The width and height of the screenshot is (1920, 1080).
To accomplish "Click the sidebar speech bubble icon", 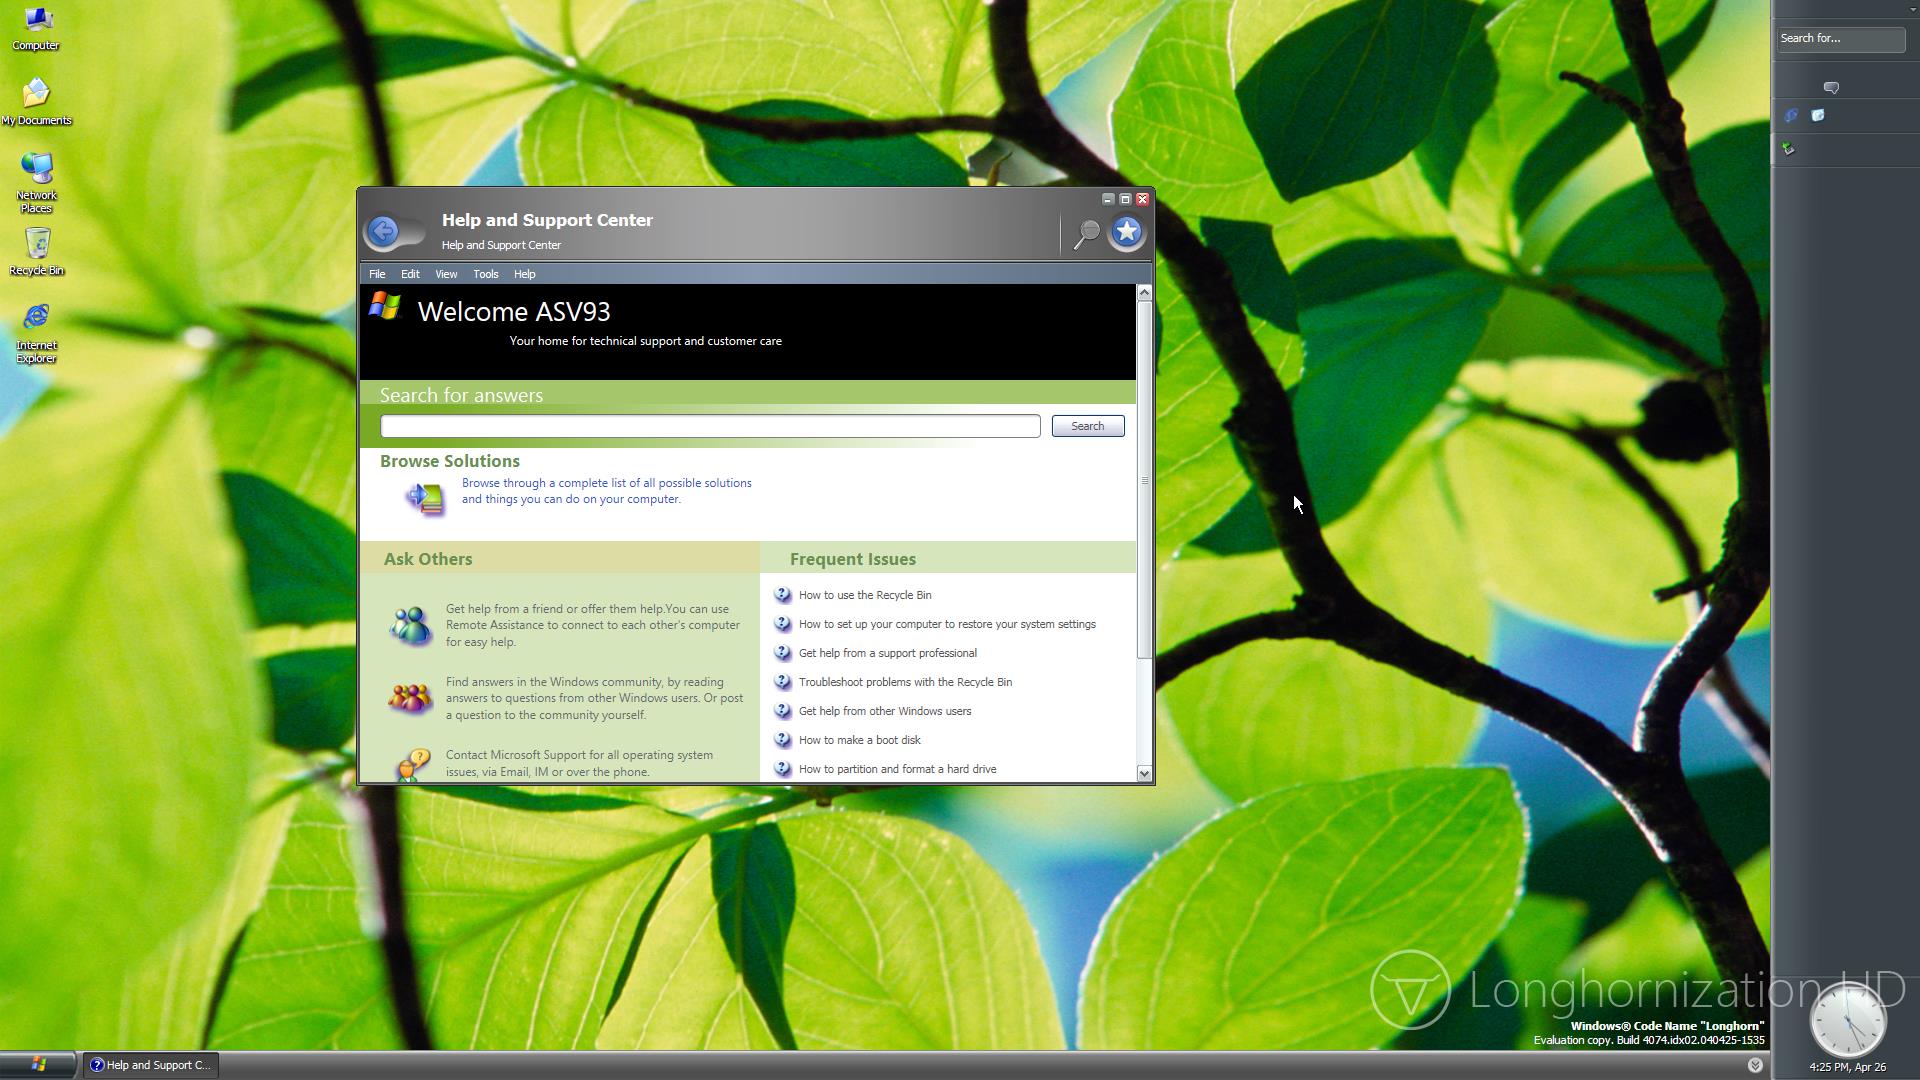I will [x=1831, y=88].
